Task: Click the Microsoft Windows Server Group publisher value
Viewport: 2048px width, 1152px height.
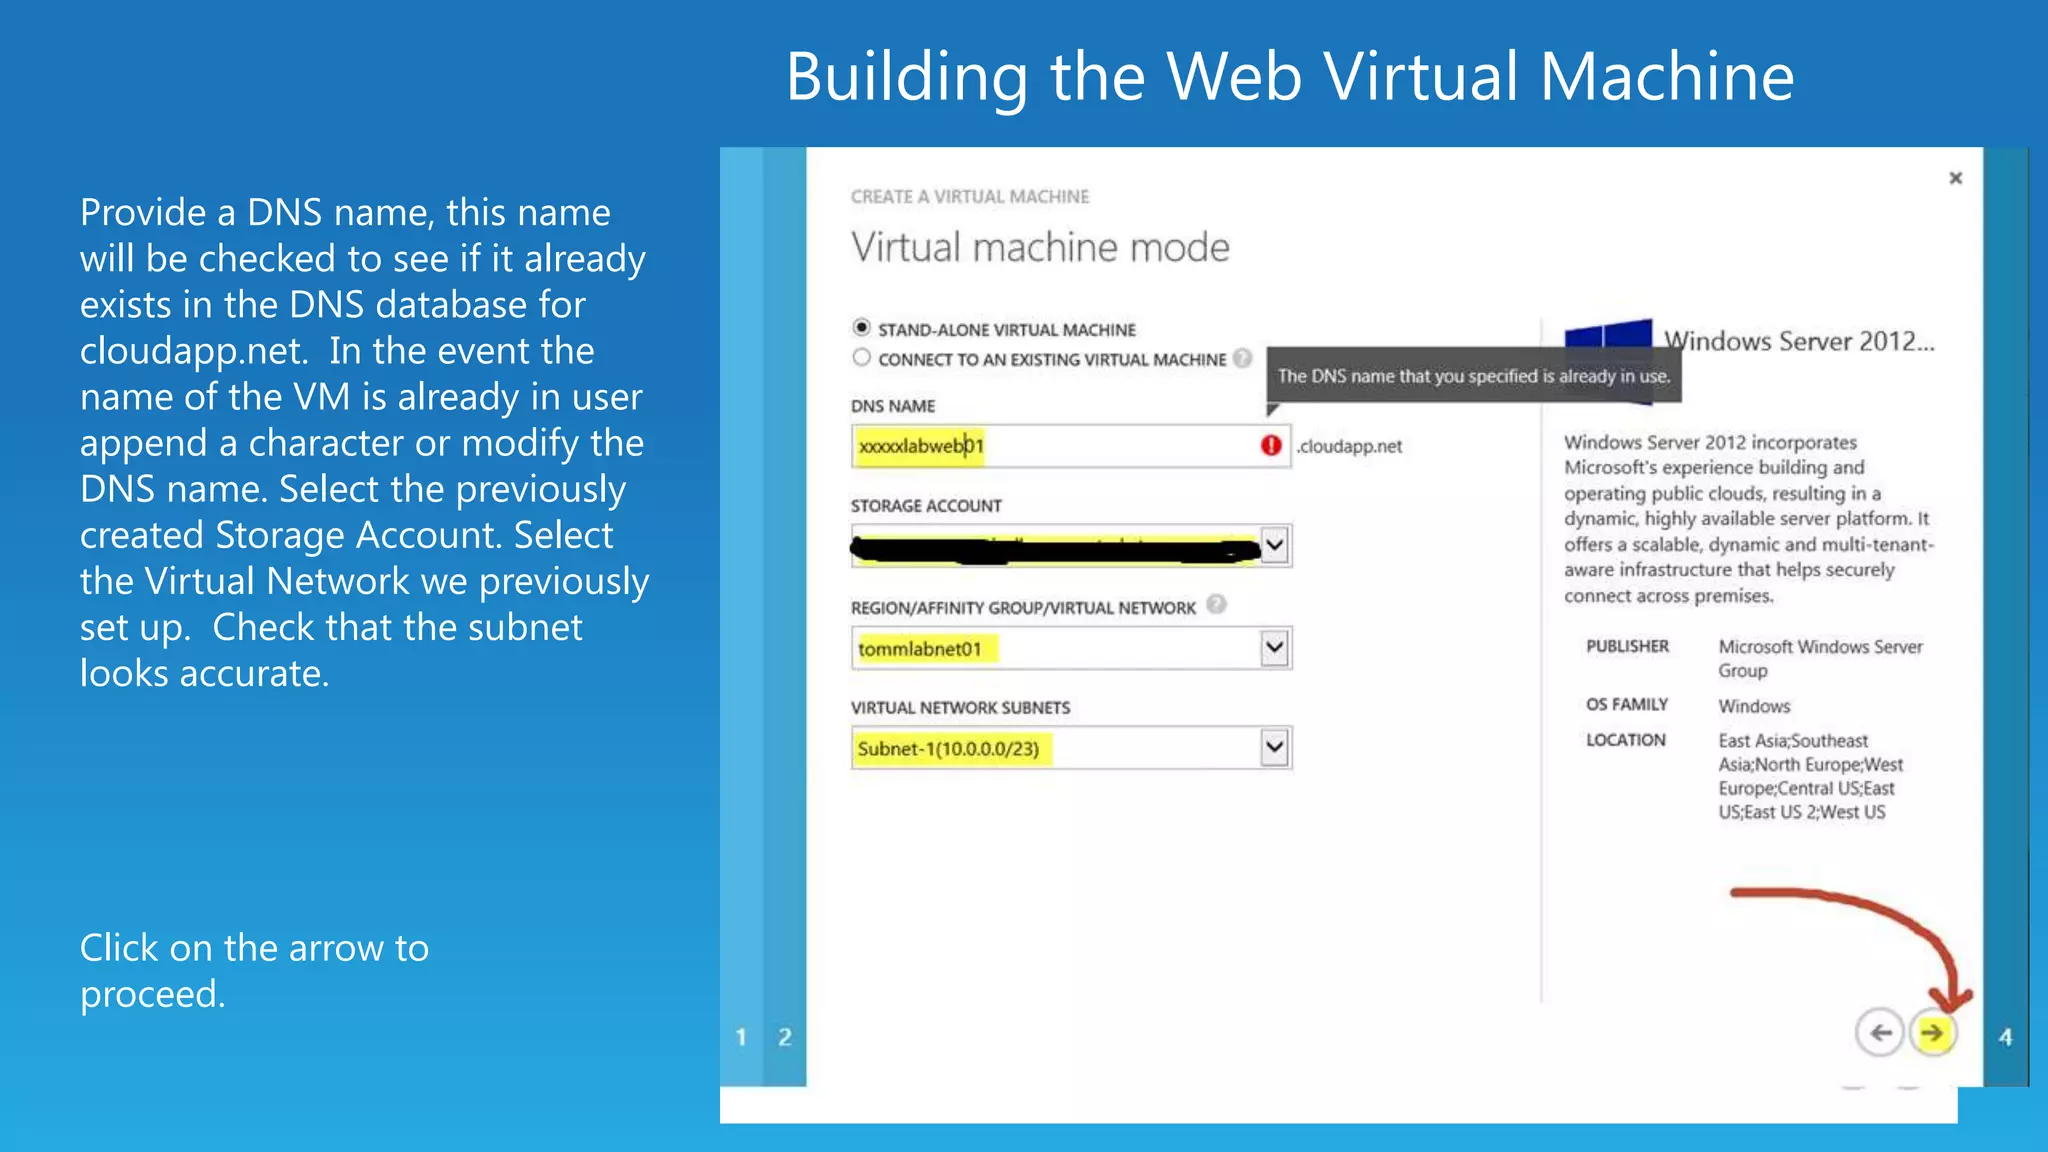Action: (1820, 658)
